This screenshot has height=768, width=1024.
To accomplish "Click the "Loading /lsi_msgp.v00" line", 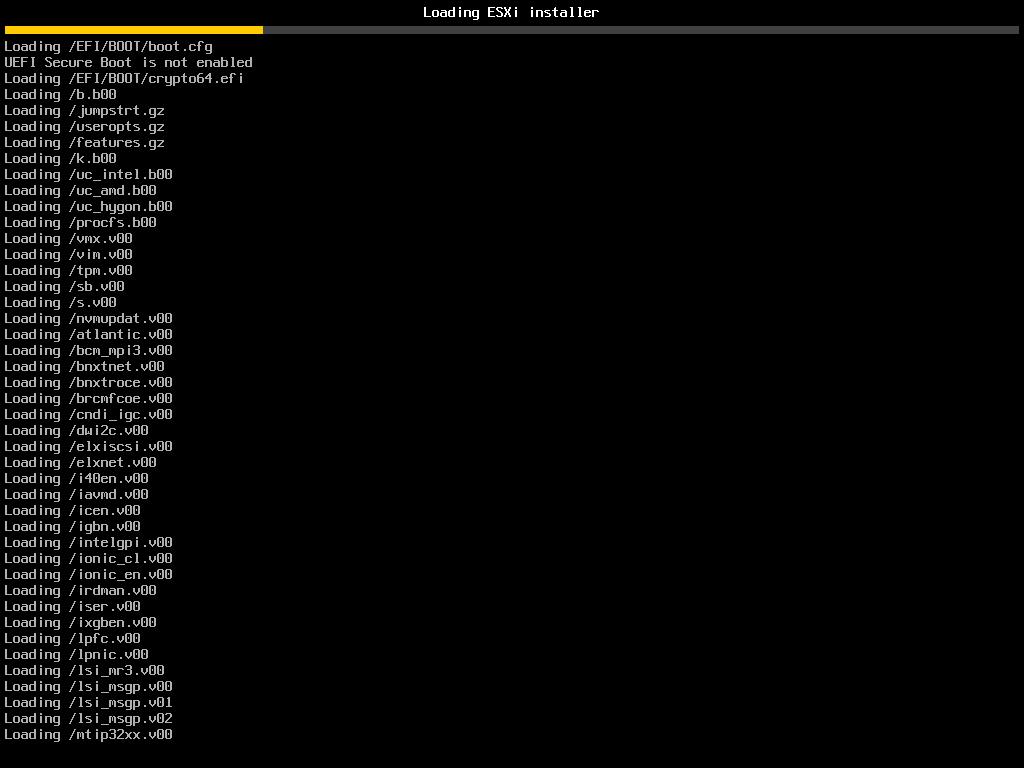I will point(88,686).
